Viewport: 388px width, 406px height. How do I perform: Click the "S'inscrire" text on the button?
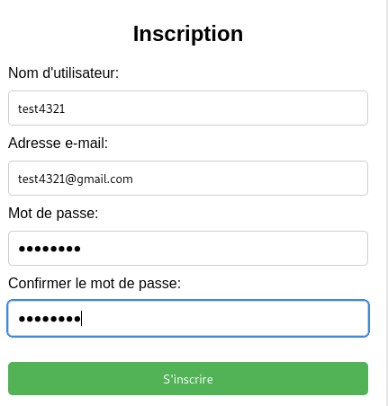pyautogui.click(x=188, y=379)
